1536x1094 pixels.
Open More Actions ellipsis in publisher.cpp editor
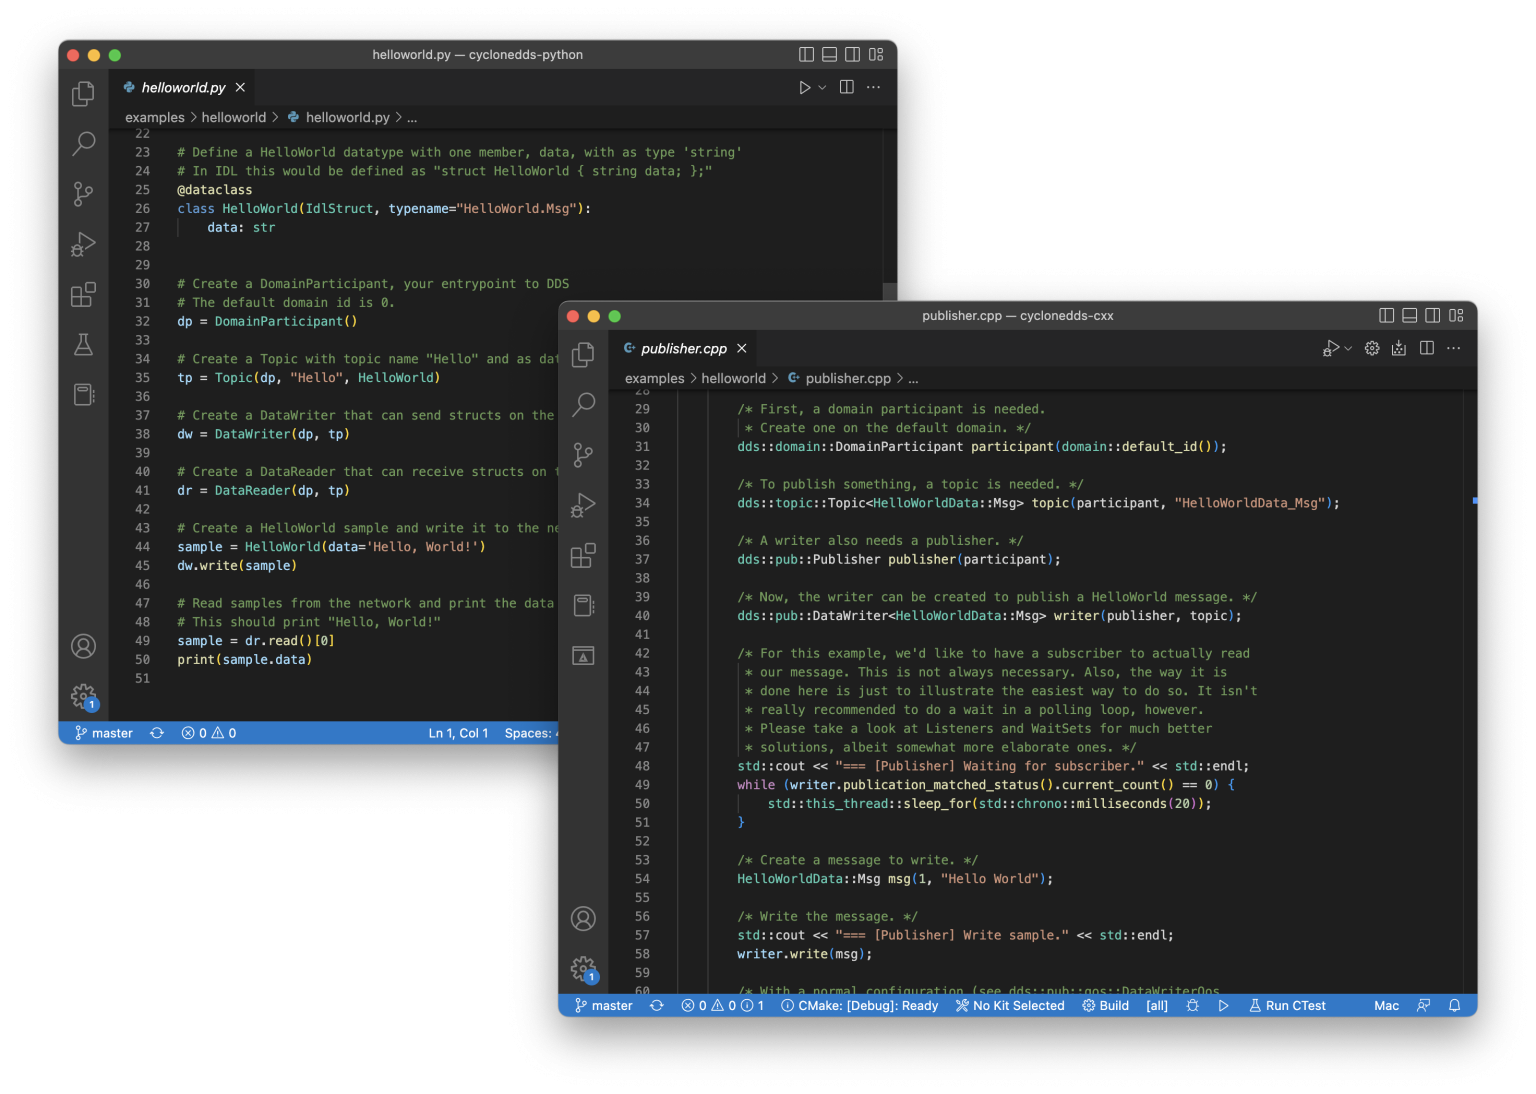click(1454, 349)
